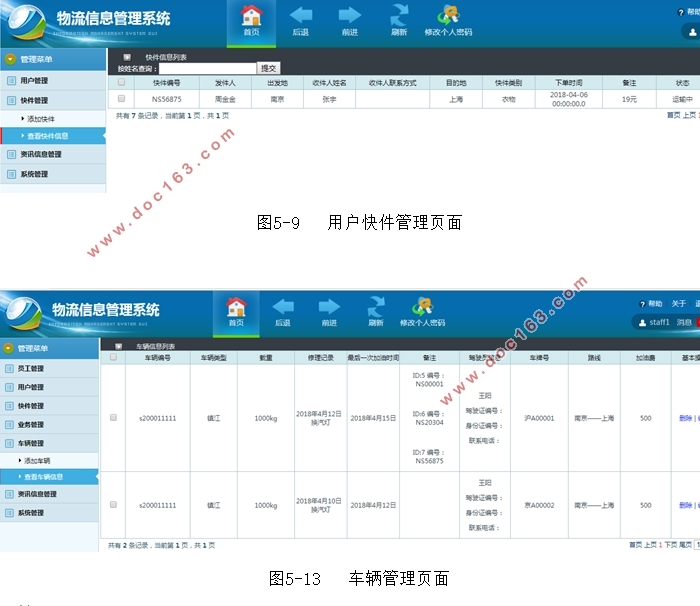Collapse 管理菜单 header on 车辆 page

point(49,348)
